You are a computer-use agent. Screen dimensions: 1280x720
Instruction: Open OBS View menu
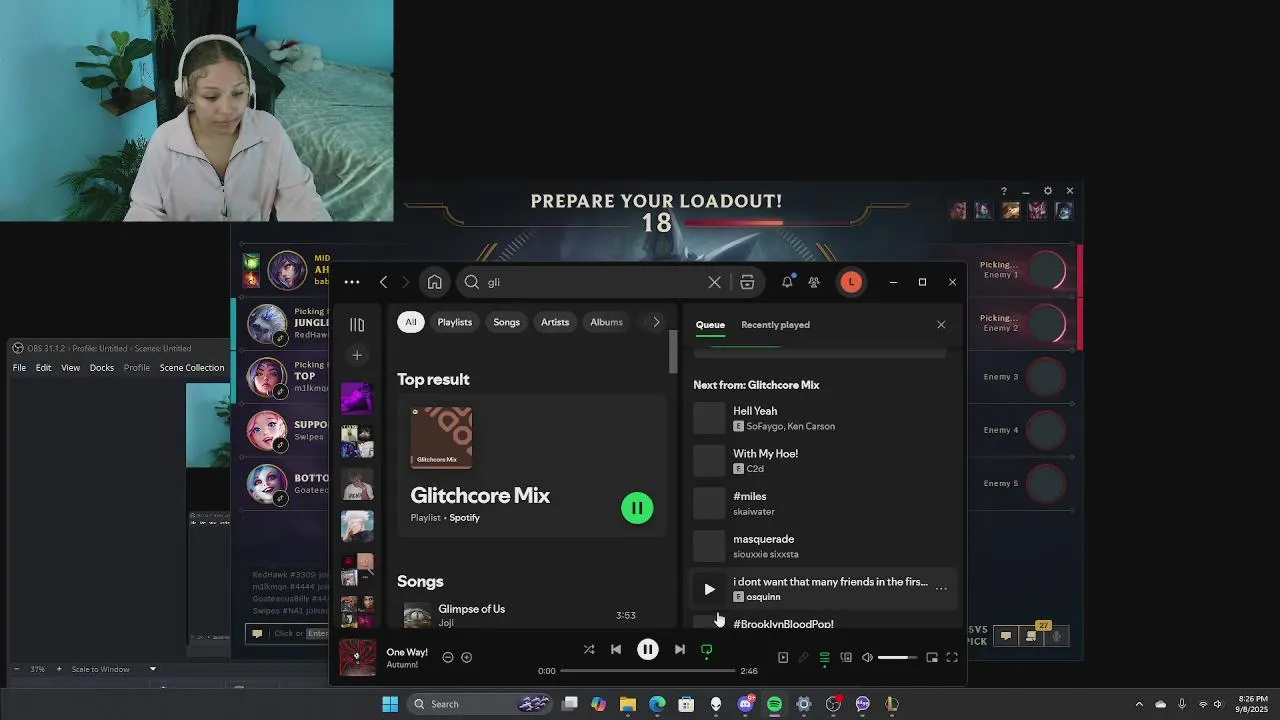pyautogui.click(x=70, y=368)
